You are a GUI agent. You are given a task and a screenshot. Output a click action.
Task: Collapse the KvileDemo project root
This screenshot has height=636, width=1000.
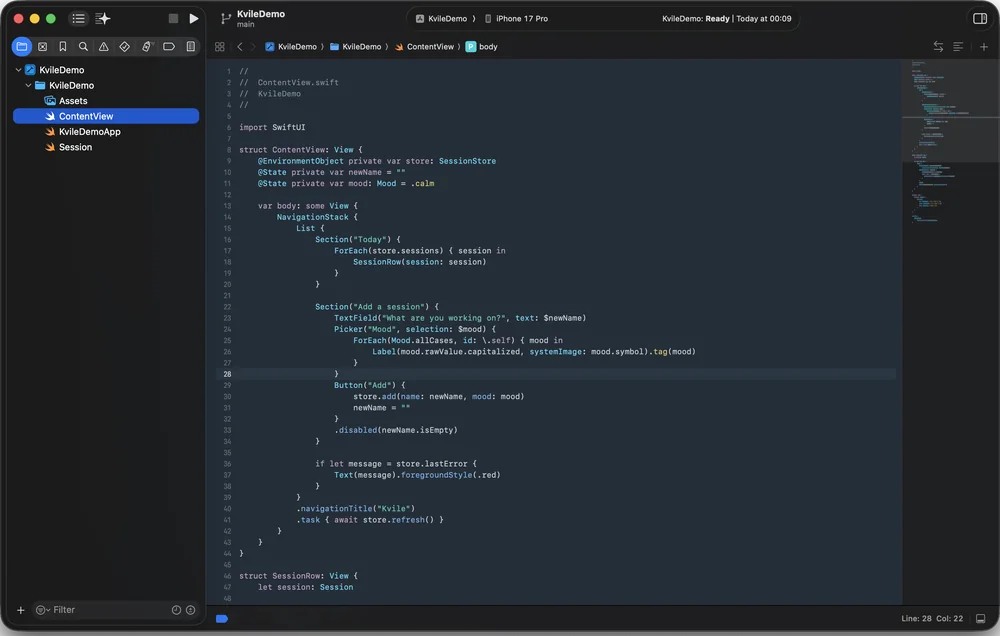click(x=18, y=70)
